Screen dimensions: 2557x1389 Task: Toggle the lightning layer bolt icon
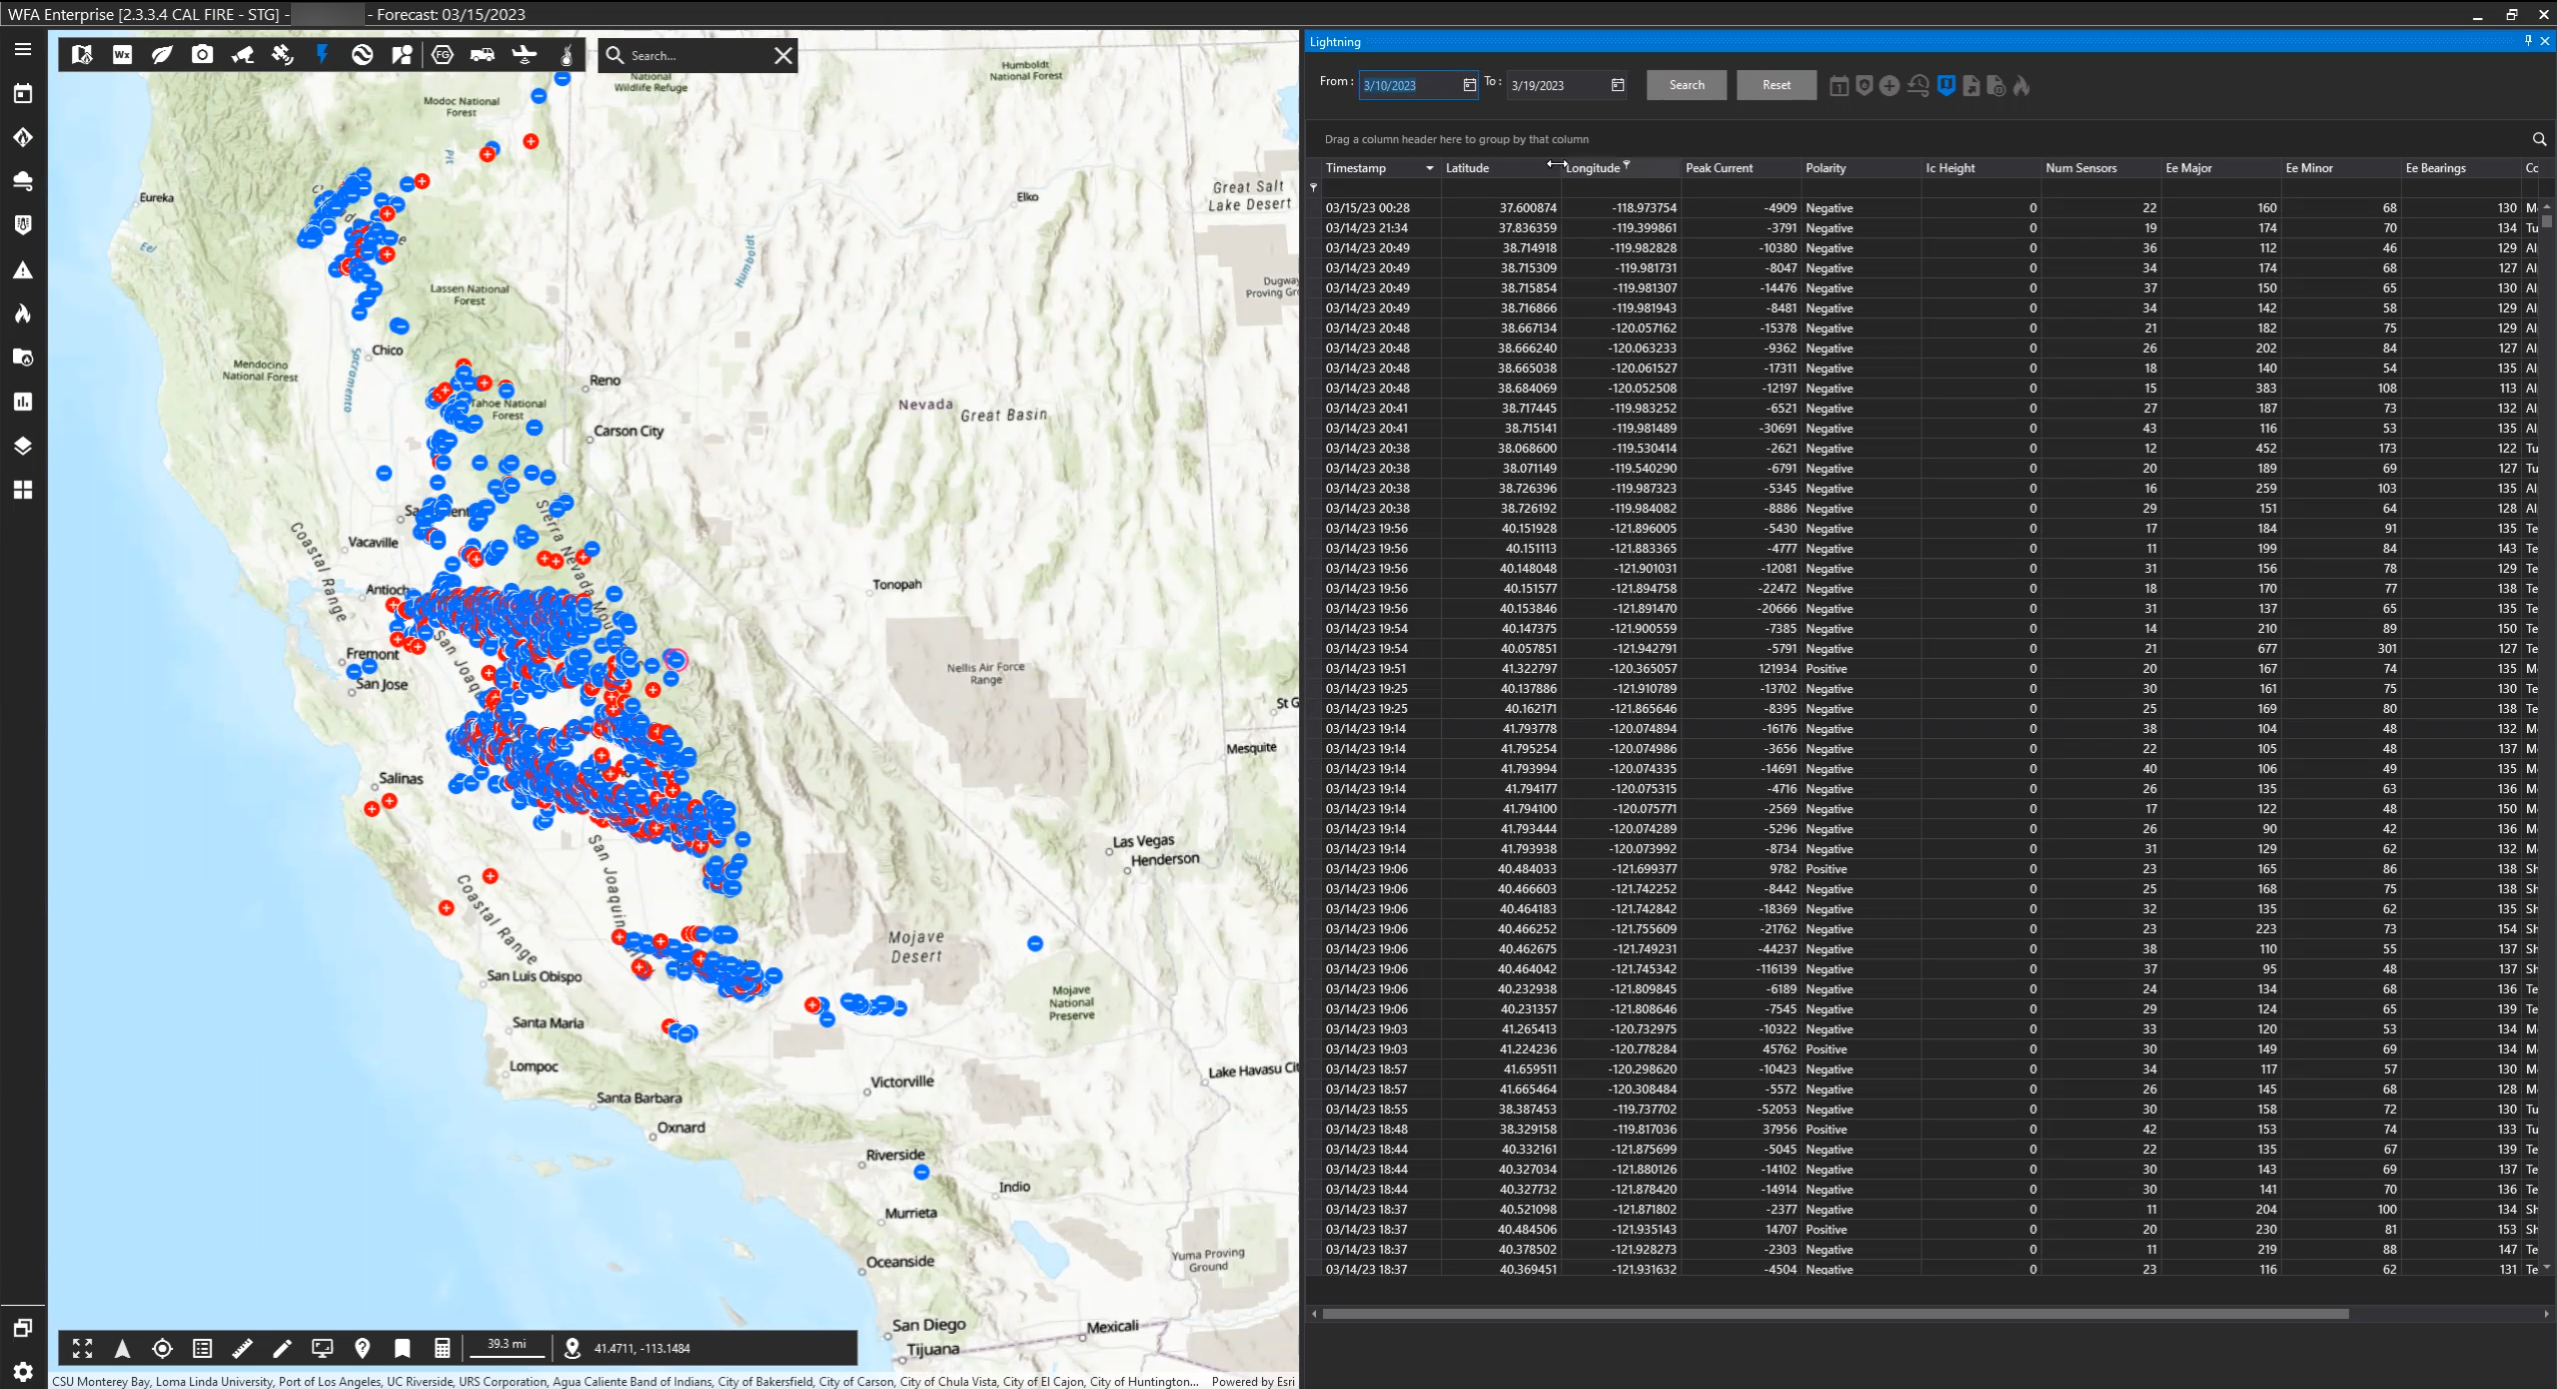(x=322, y=55)
